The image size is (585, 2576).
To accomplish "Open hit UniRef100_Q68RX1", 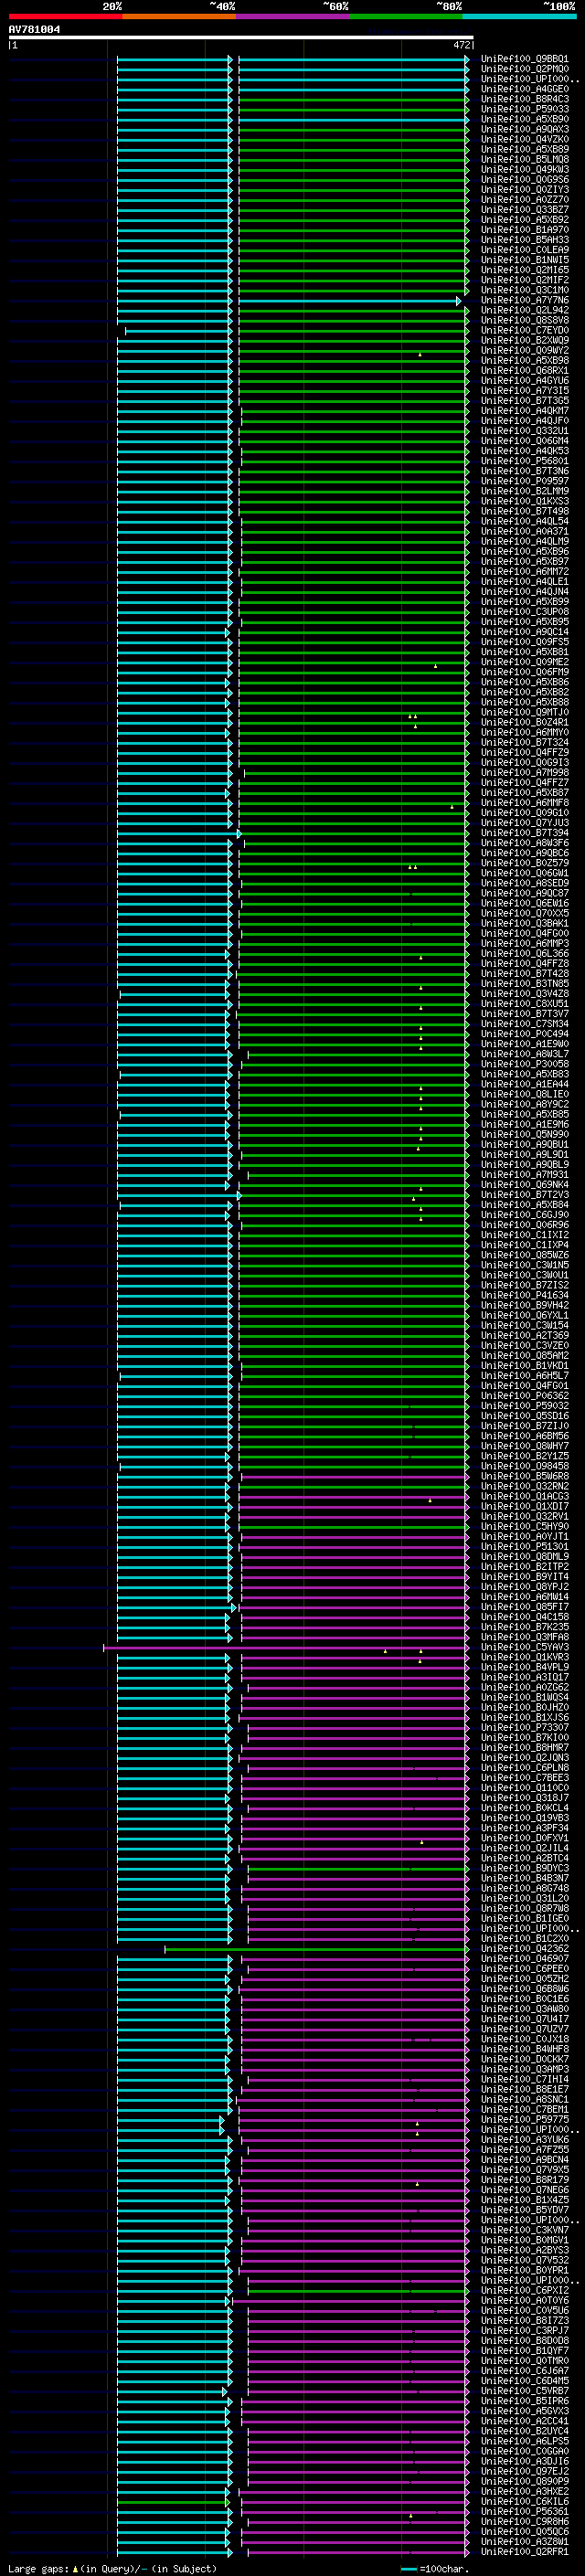I will click(x=525, y=371).
